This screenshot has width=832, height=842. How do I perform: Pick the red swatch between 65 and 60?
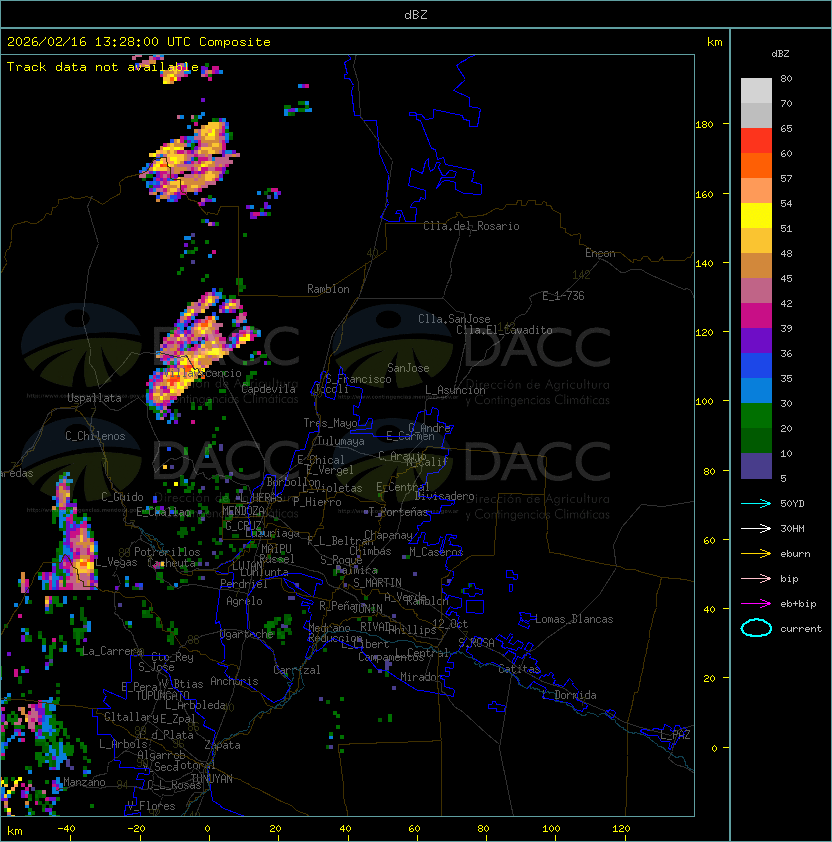[x=756, y=141]
